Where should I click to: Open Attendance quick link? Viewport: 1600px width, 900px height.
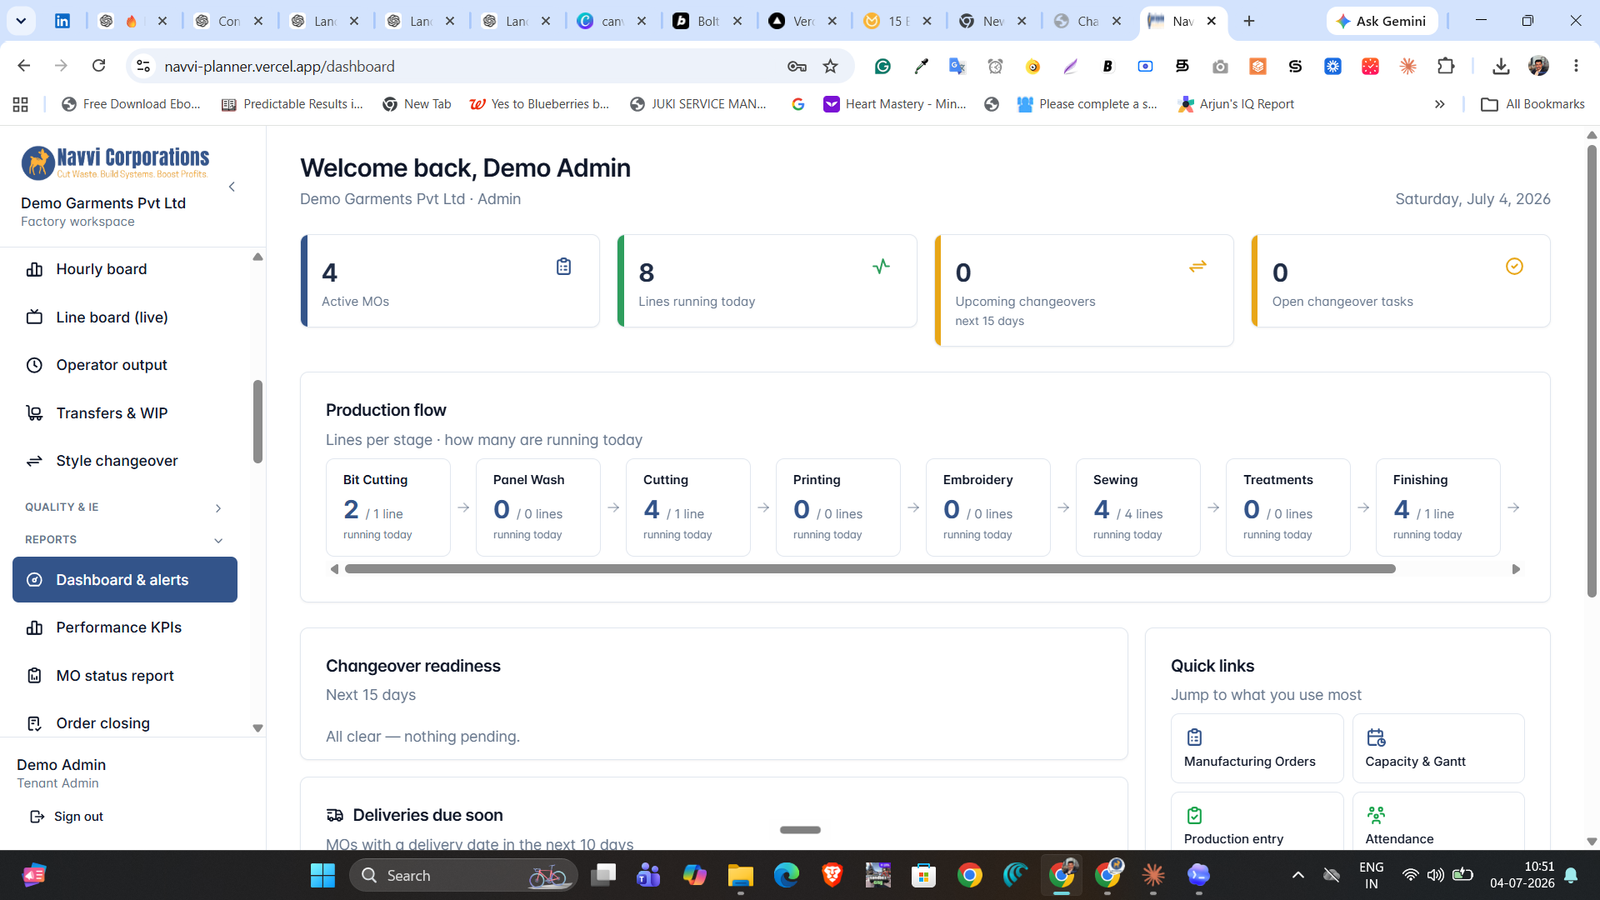coord(1438,822)
